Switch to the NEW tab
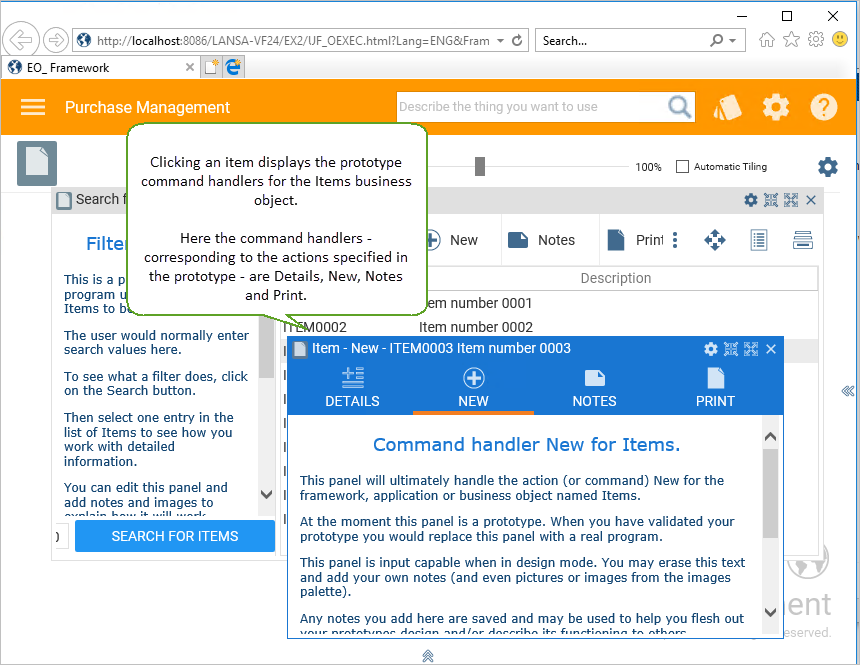 (x=473, y=387)
